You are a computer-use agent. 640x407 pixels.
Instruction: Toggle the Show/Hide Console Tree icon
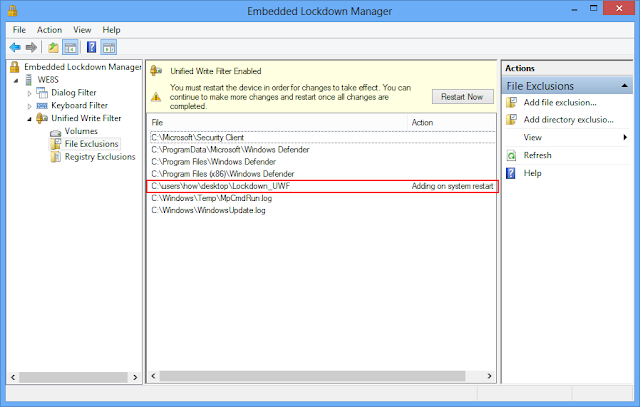70,48
